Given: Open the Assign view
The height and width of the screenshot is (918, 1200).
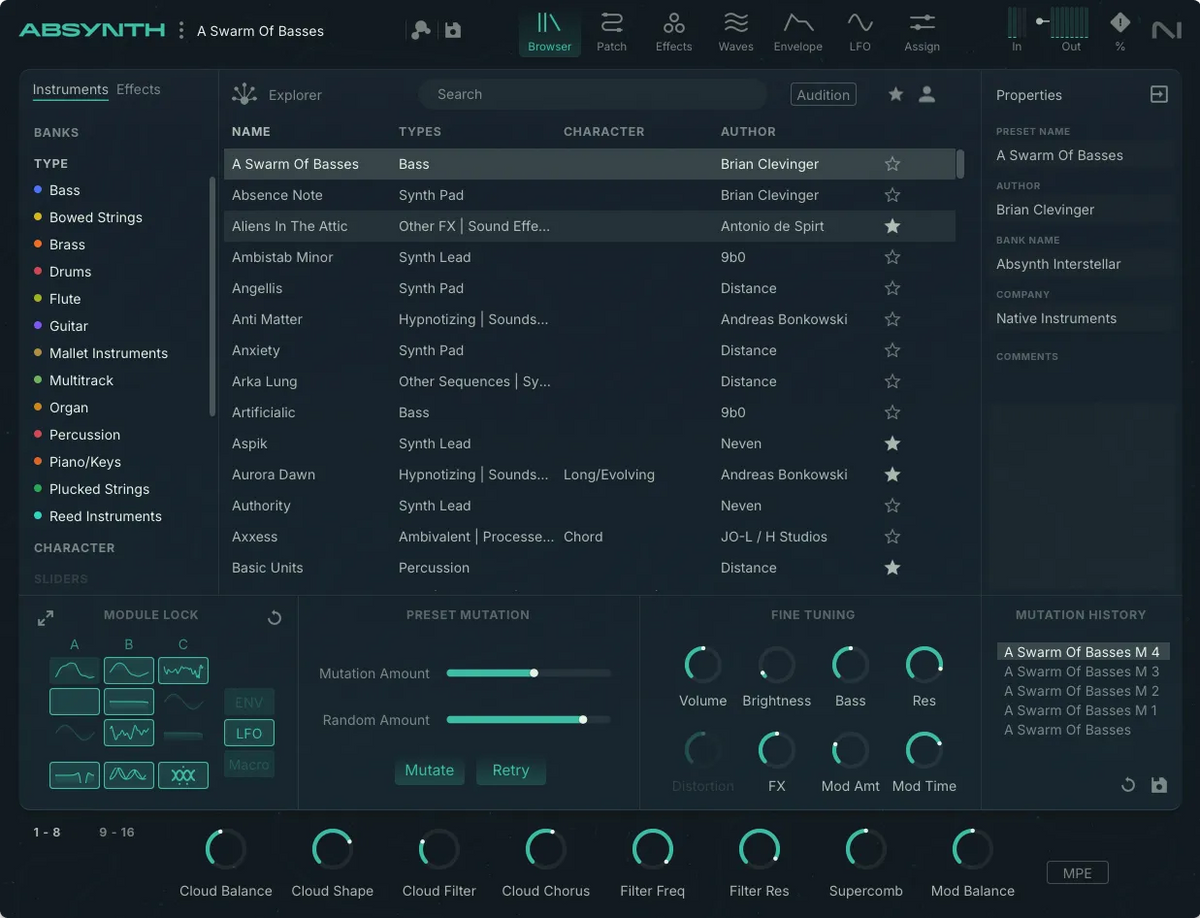Looking at the screenshot, I should coord(921,31).
